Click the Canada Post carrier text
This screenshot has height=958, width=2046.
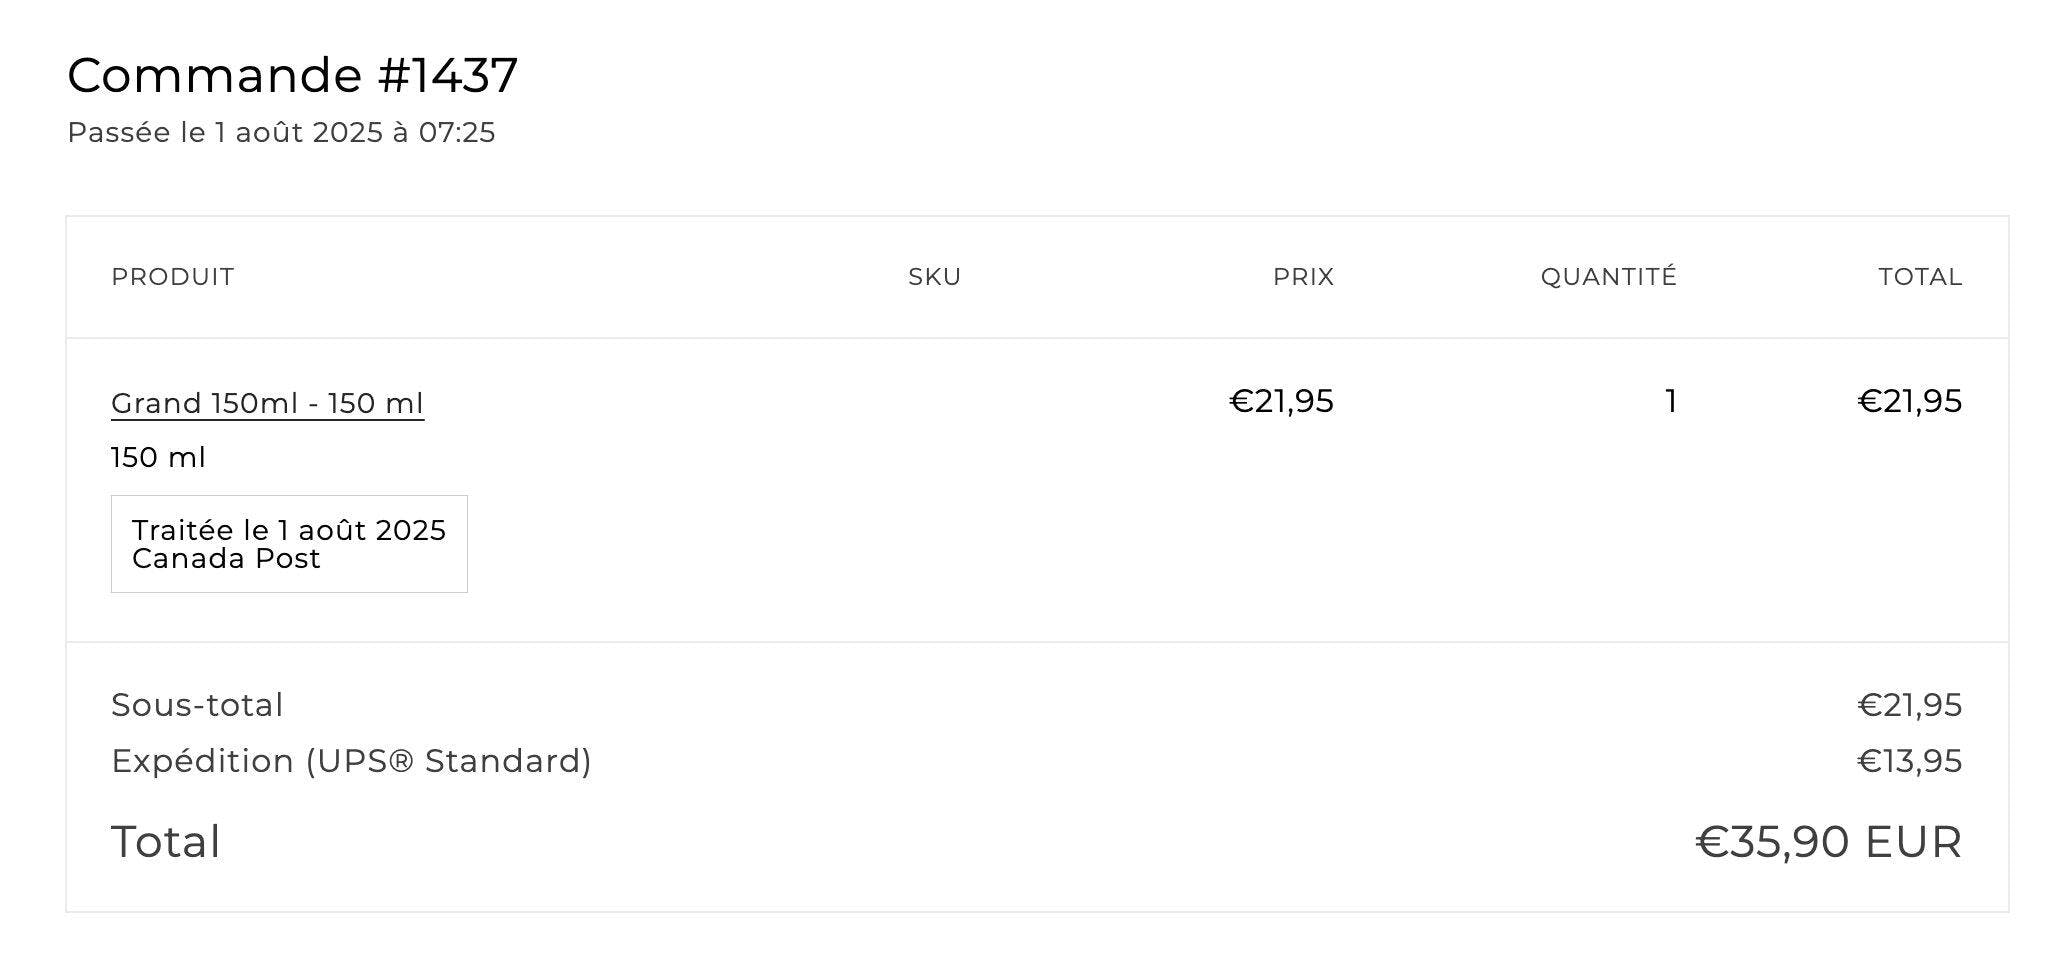pos(226,559)
